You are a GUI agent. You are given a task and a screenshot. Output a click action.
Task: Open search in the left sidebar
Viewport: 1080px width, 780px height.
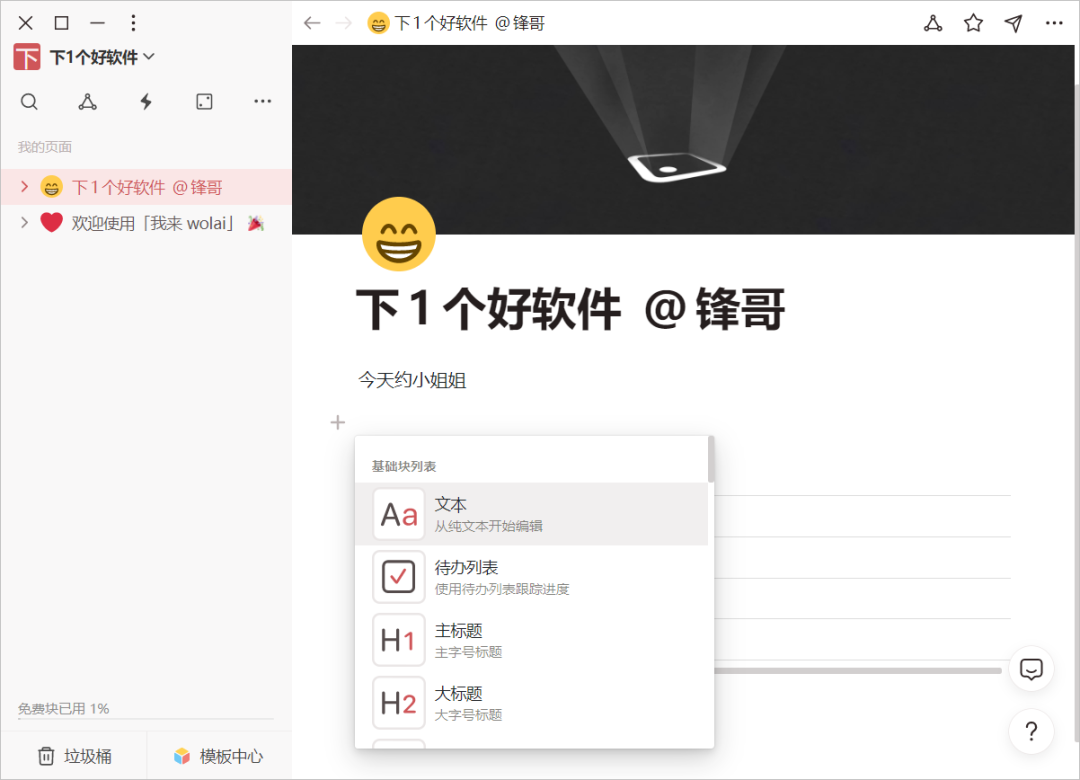[x=29, y=101]
